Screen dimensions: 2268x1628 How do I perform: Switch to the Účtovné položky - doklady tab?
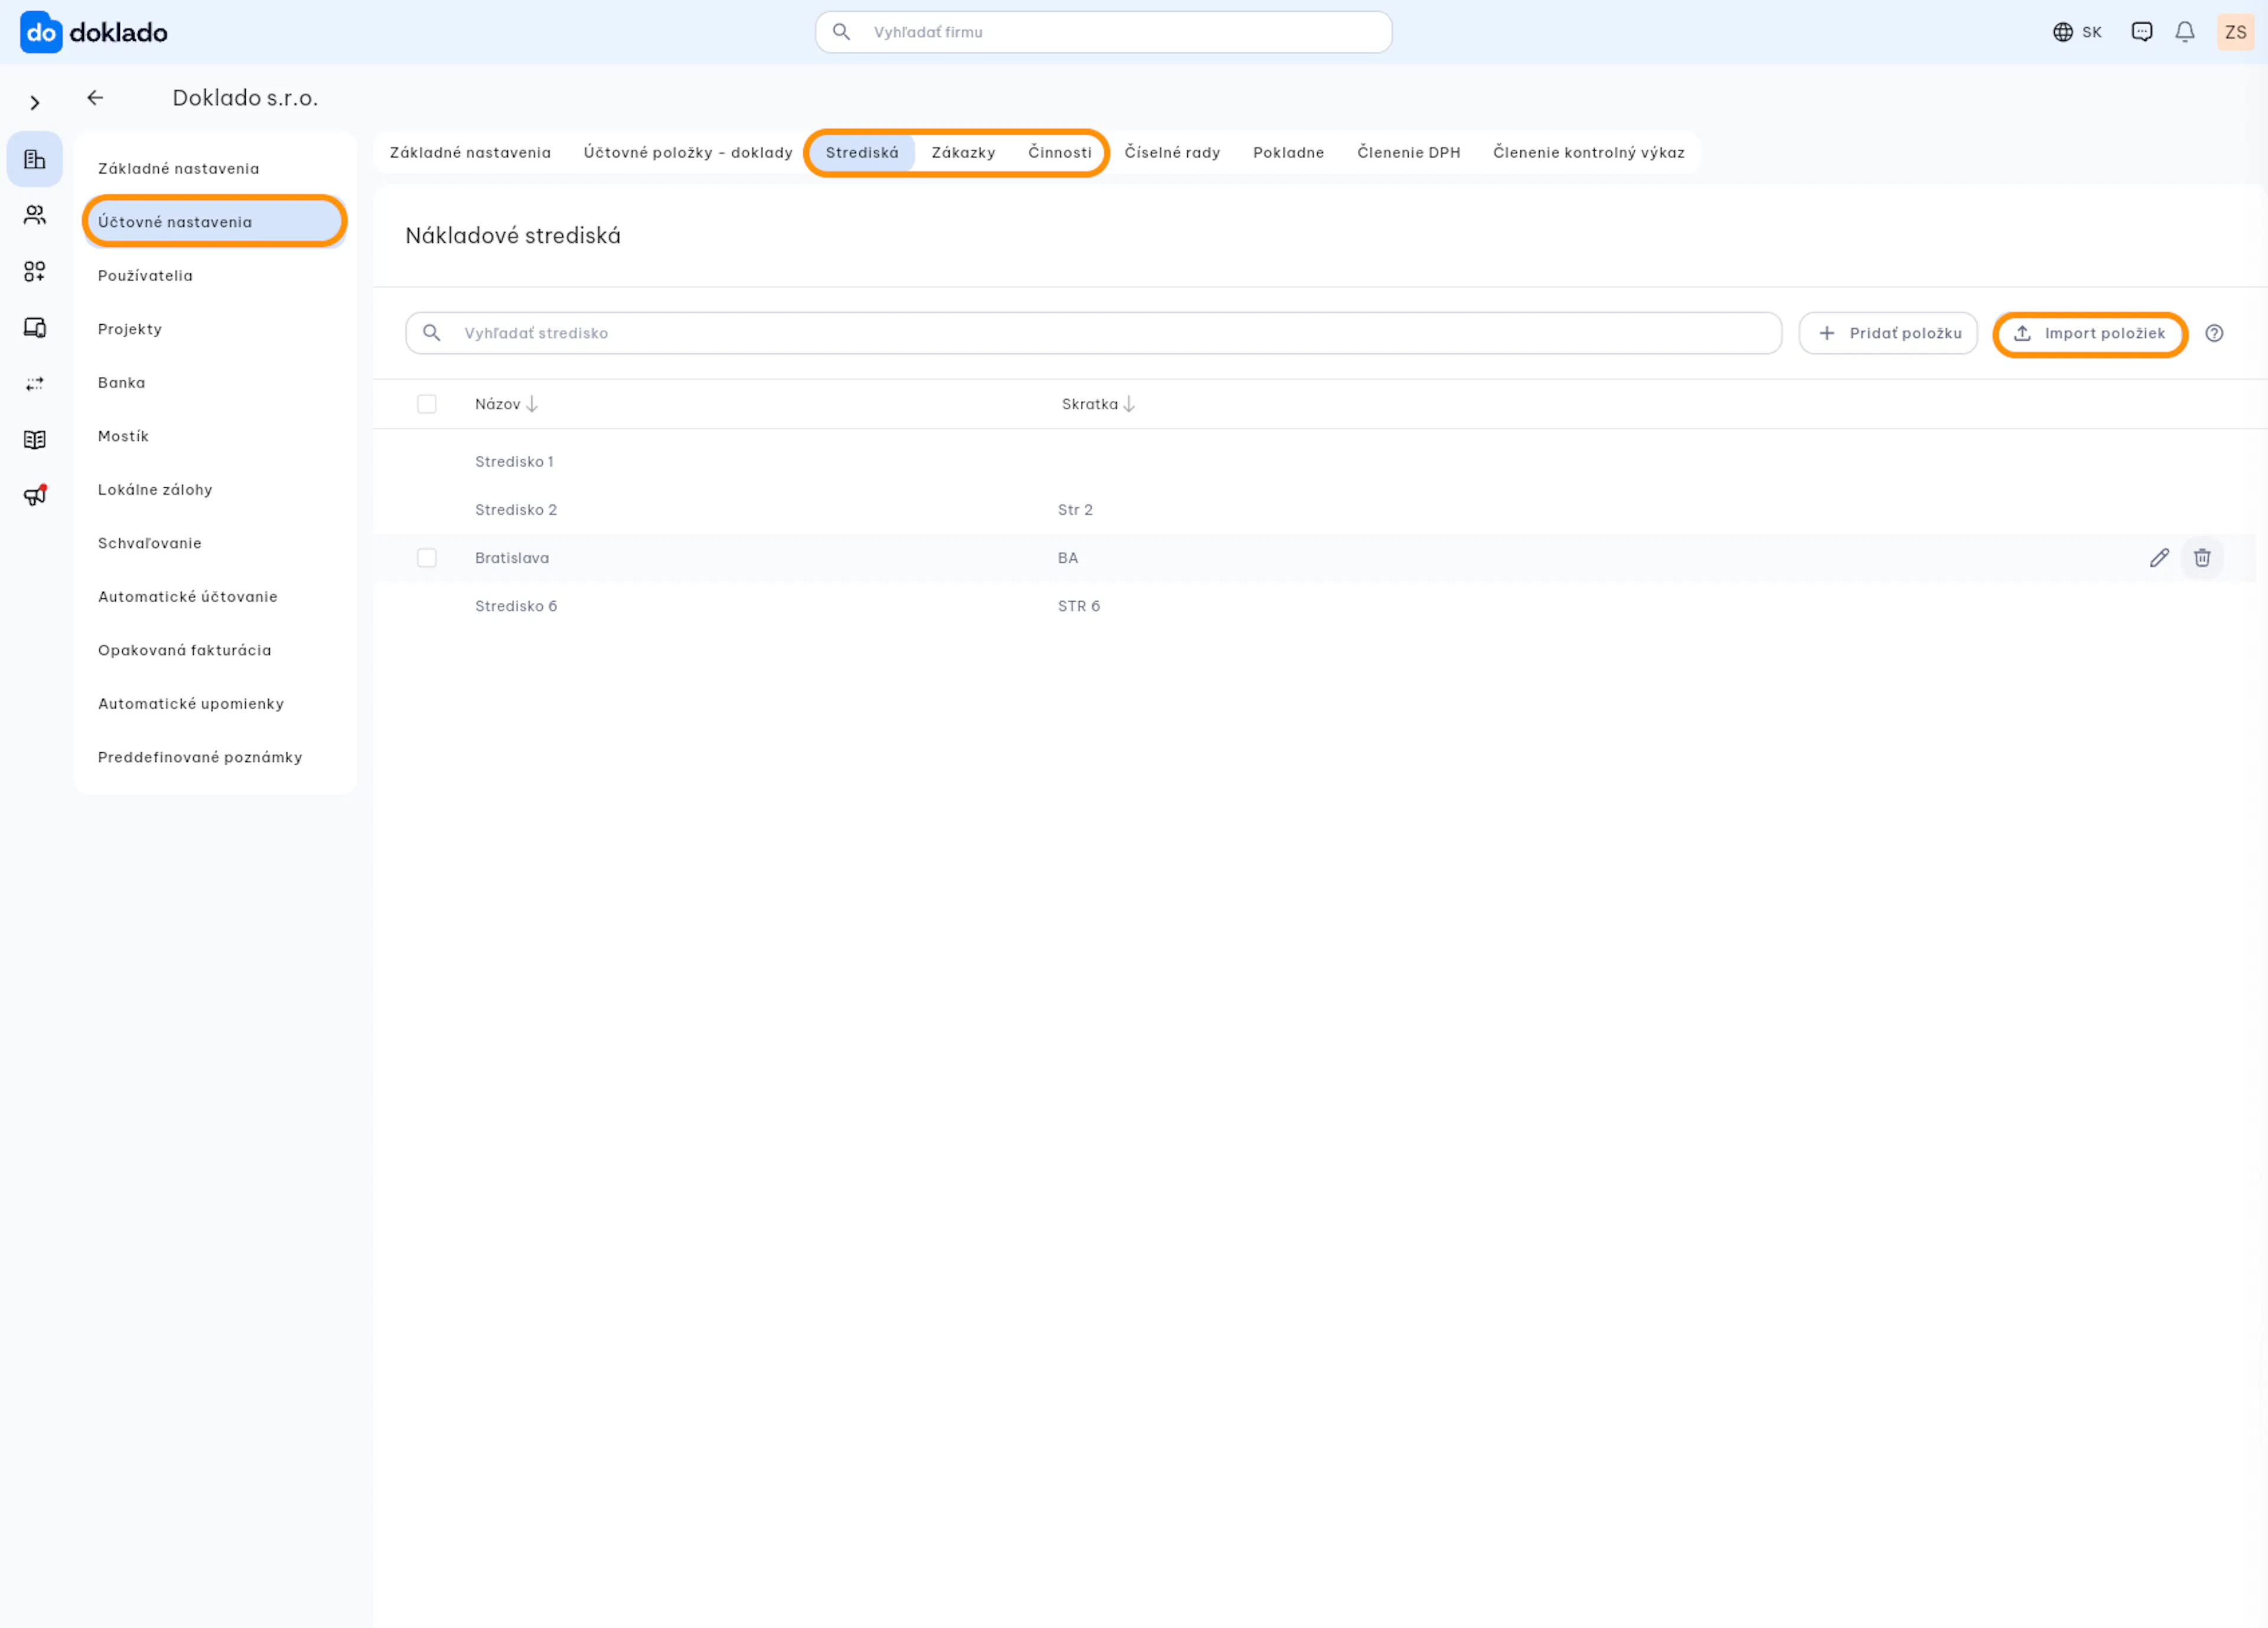pos(688,152)
